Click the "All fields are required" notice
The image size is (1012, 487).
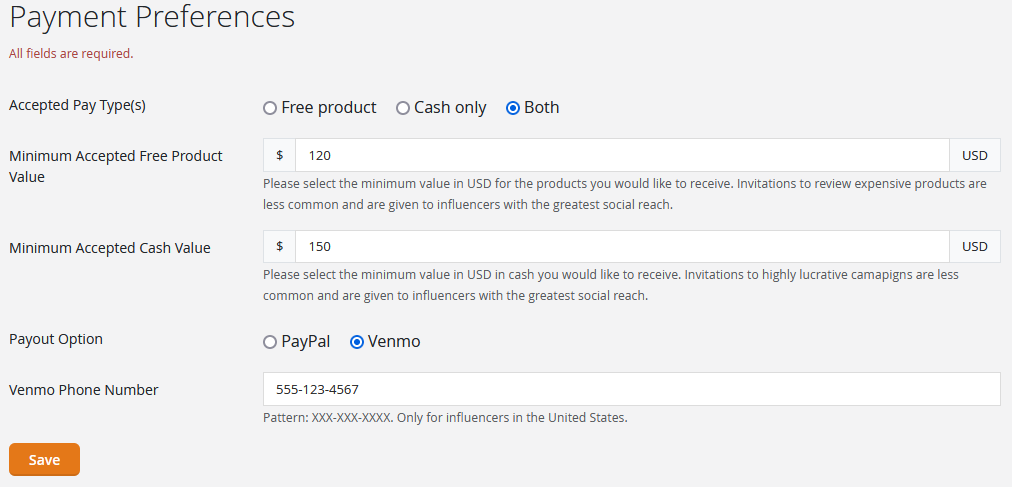click(71, 54)
